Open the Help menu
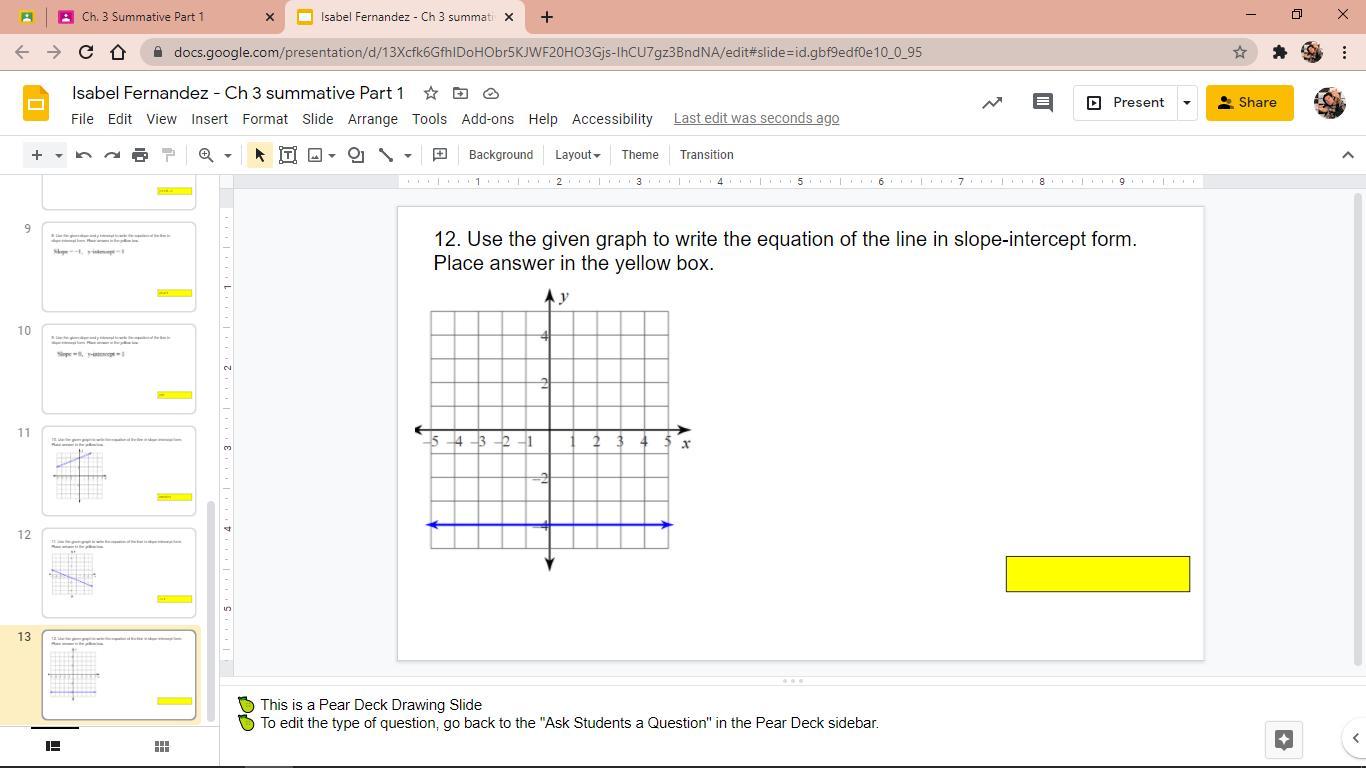This screenshot has width=1366, height=768. pos(543,119)
